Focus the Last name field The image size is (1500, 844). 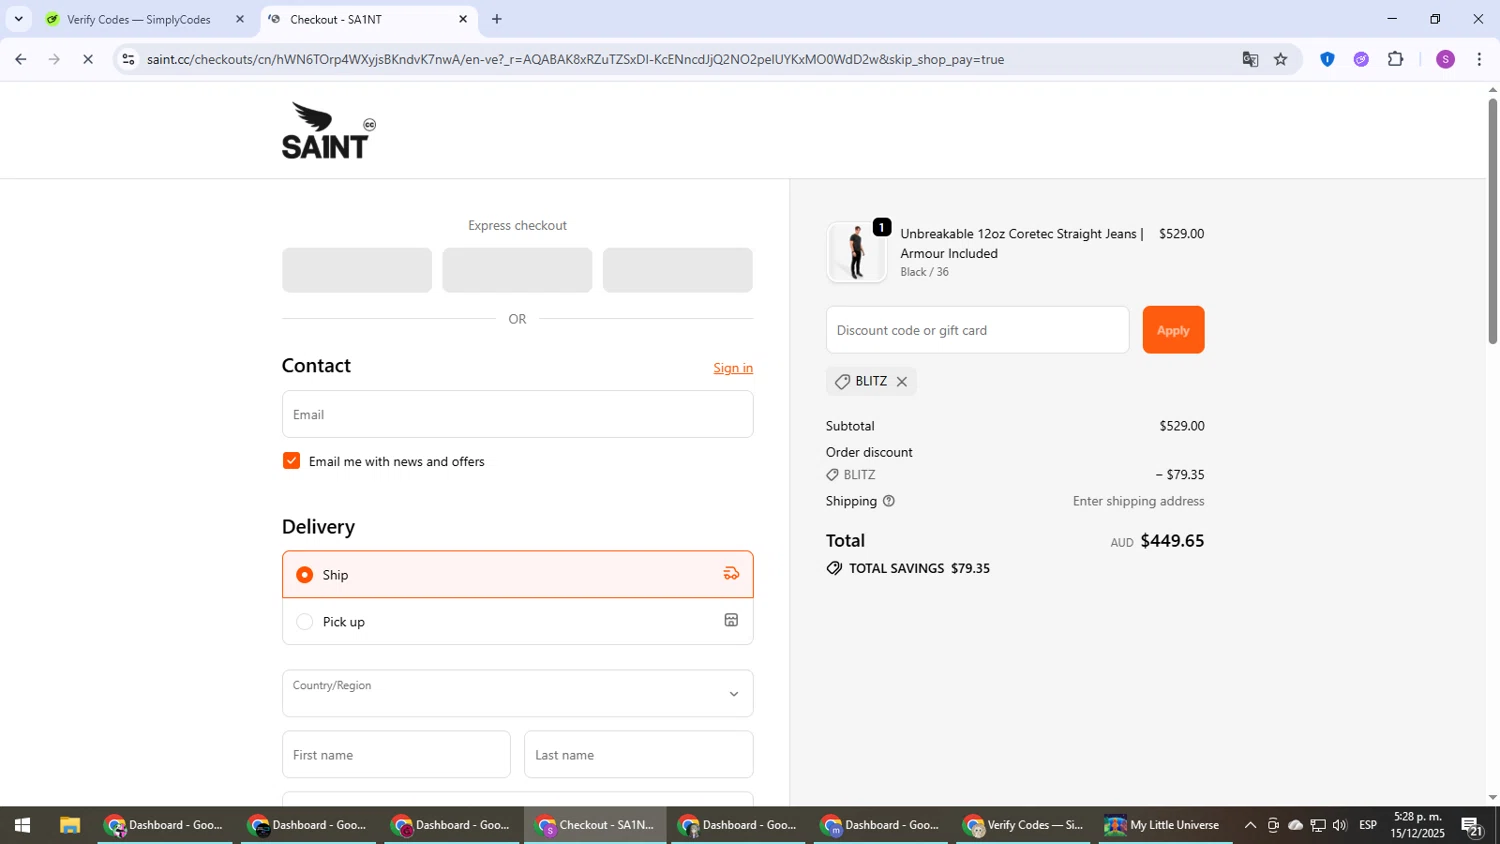click(638, 755)
